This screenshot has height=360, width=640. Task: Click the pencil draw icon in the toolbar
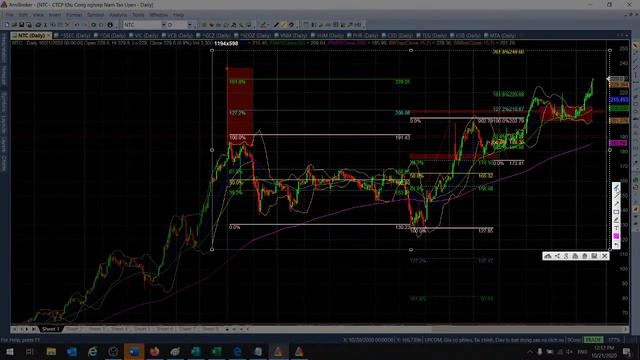pyautogui.click(x=276, y=25)
